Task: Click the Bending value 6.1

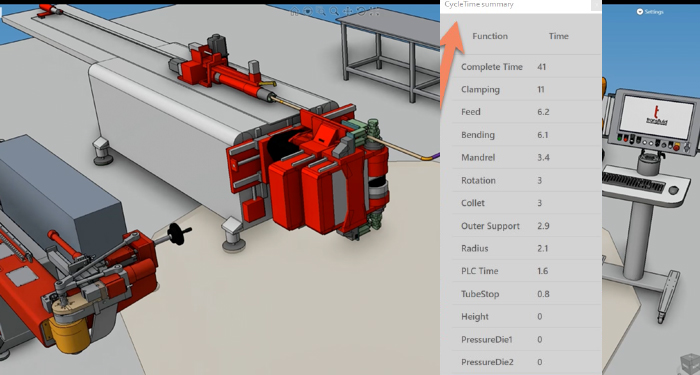Action: [543, 135]
